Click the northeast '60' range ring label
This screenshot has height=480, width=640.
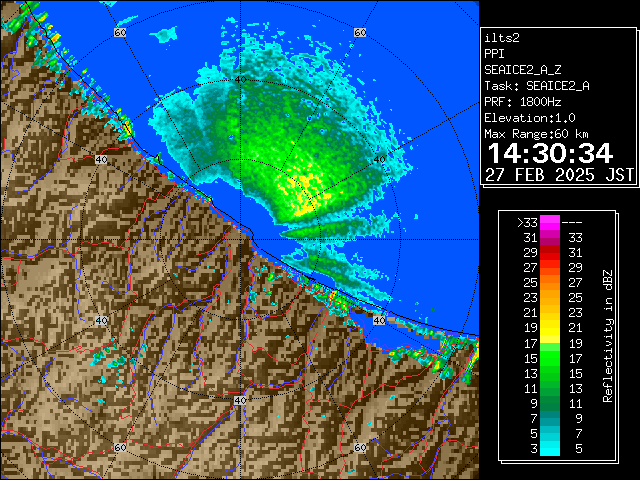point(360,32)
